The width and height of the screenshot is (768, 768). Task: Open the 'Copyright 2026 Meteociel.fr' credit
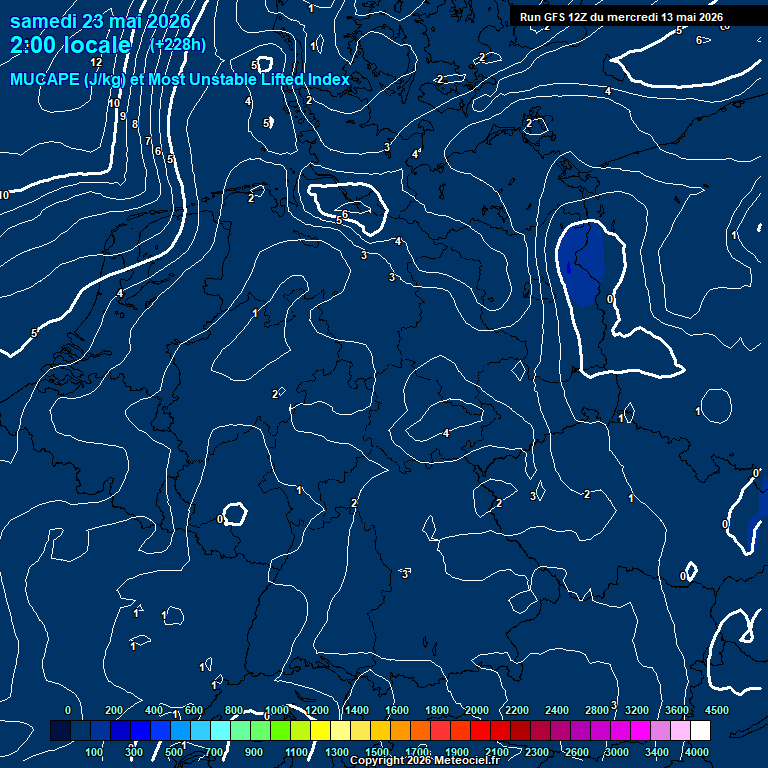pos(425,760)
